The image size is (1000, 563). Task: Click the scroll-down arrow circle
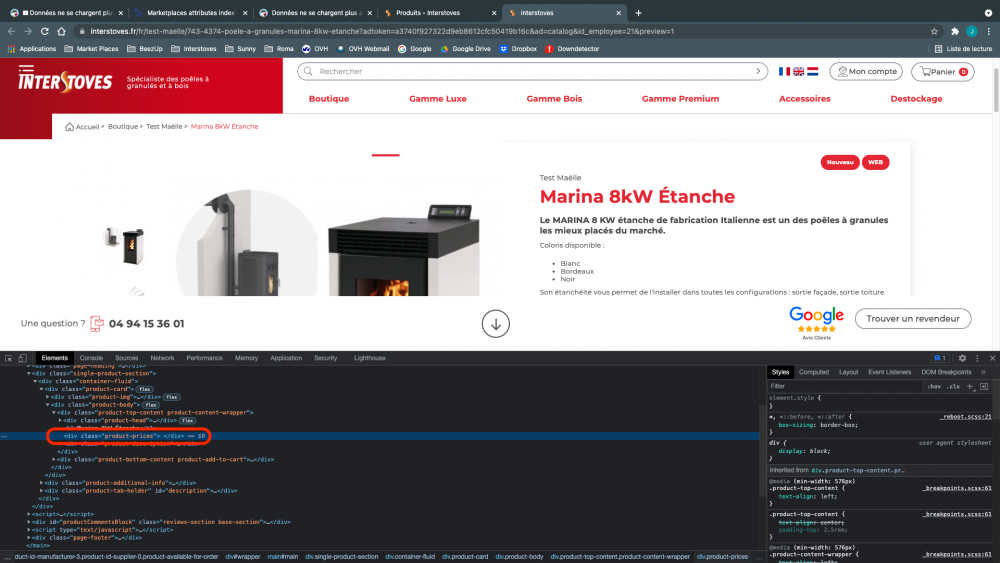[x=496, y=324]
